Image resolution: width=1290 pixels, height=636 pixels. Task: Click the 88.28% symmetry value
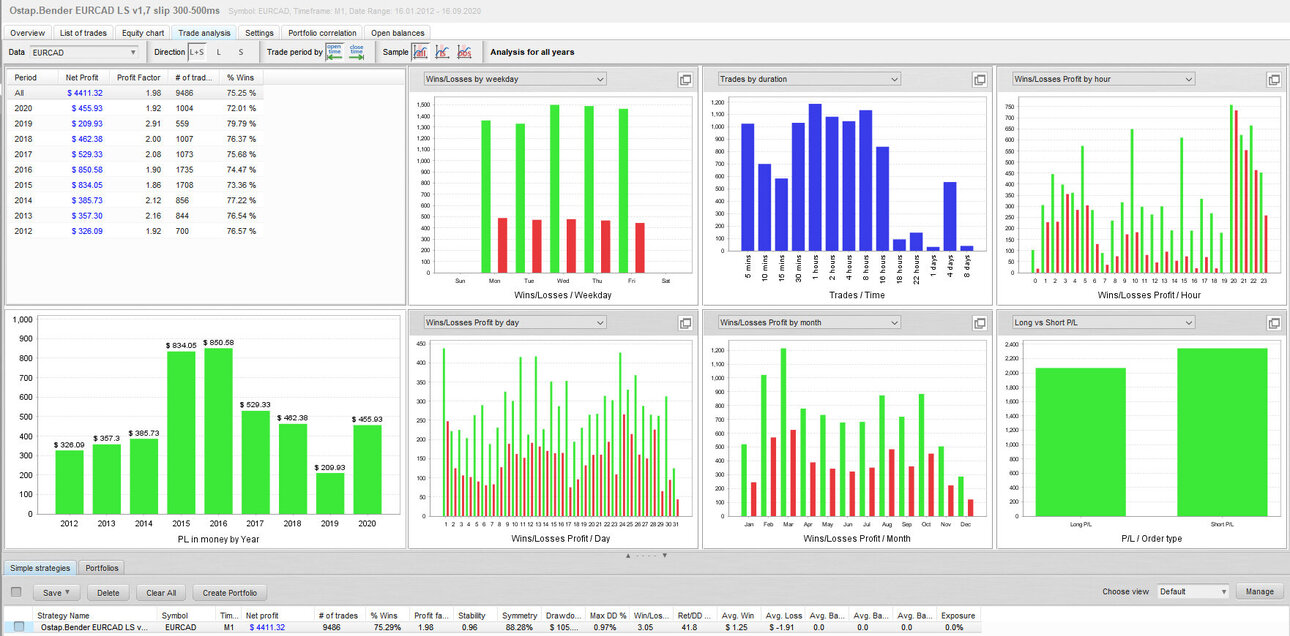pyautogui.click(x=520, y=627)
